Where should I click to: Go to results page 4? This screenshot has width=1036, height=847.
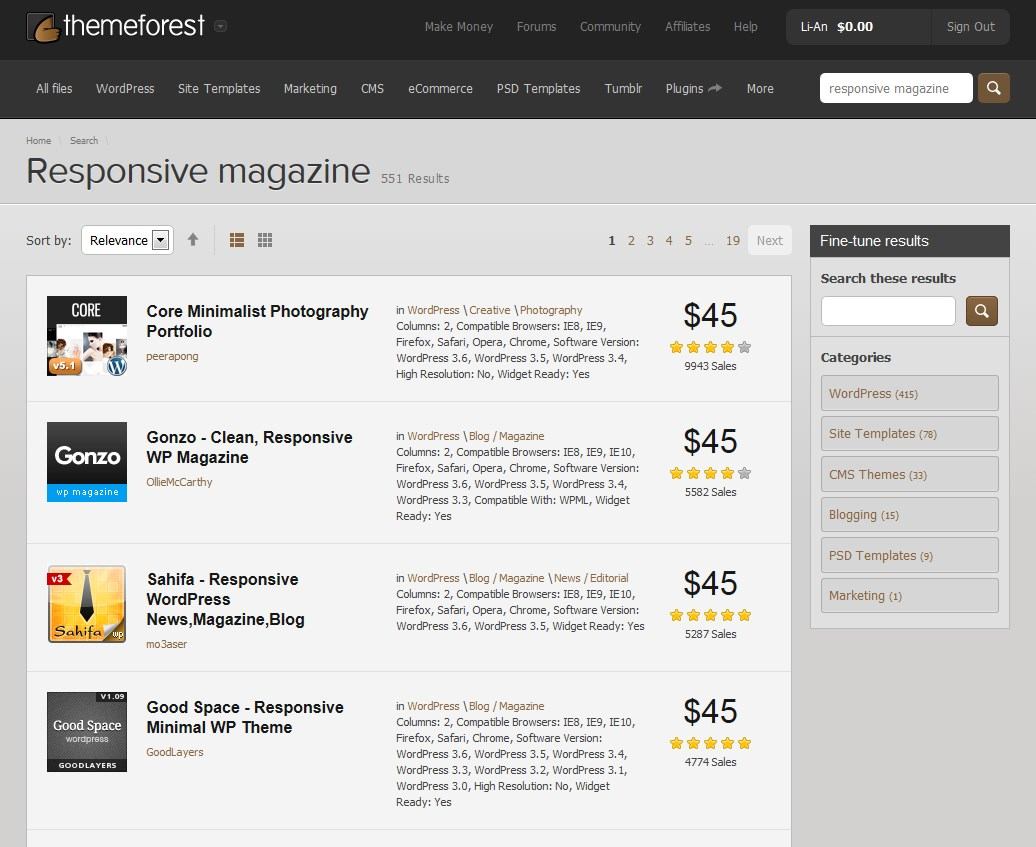[x=669, y=240]
